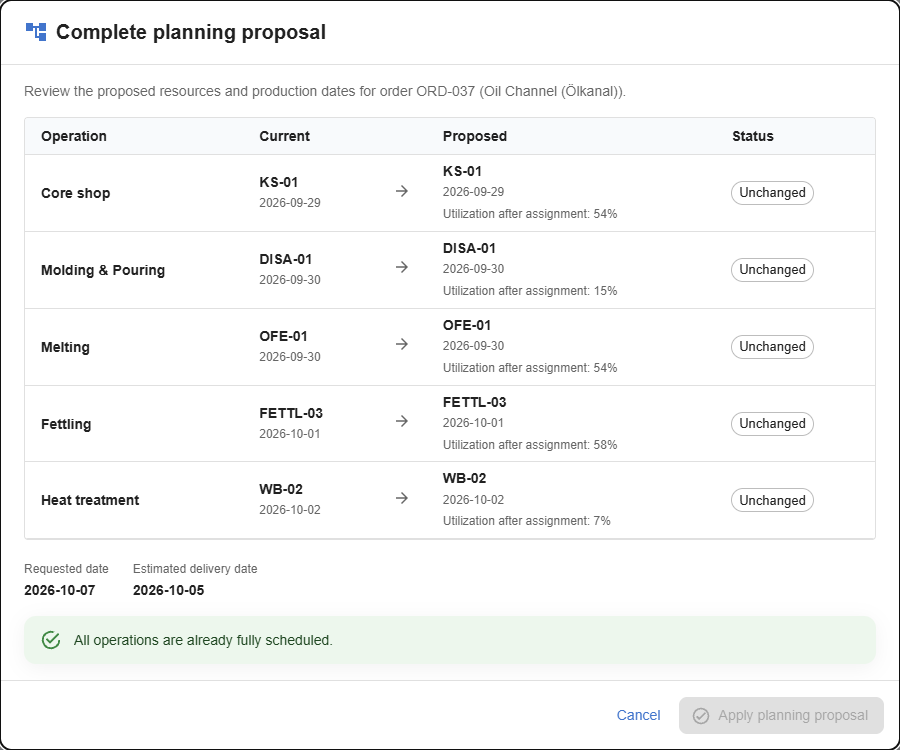Cancel the planning proposal dialog
Screen dimensions: 900x750
coord(638,715)
